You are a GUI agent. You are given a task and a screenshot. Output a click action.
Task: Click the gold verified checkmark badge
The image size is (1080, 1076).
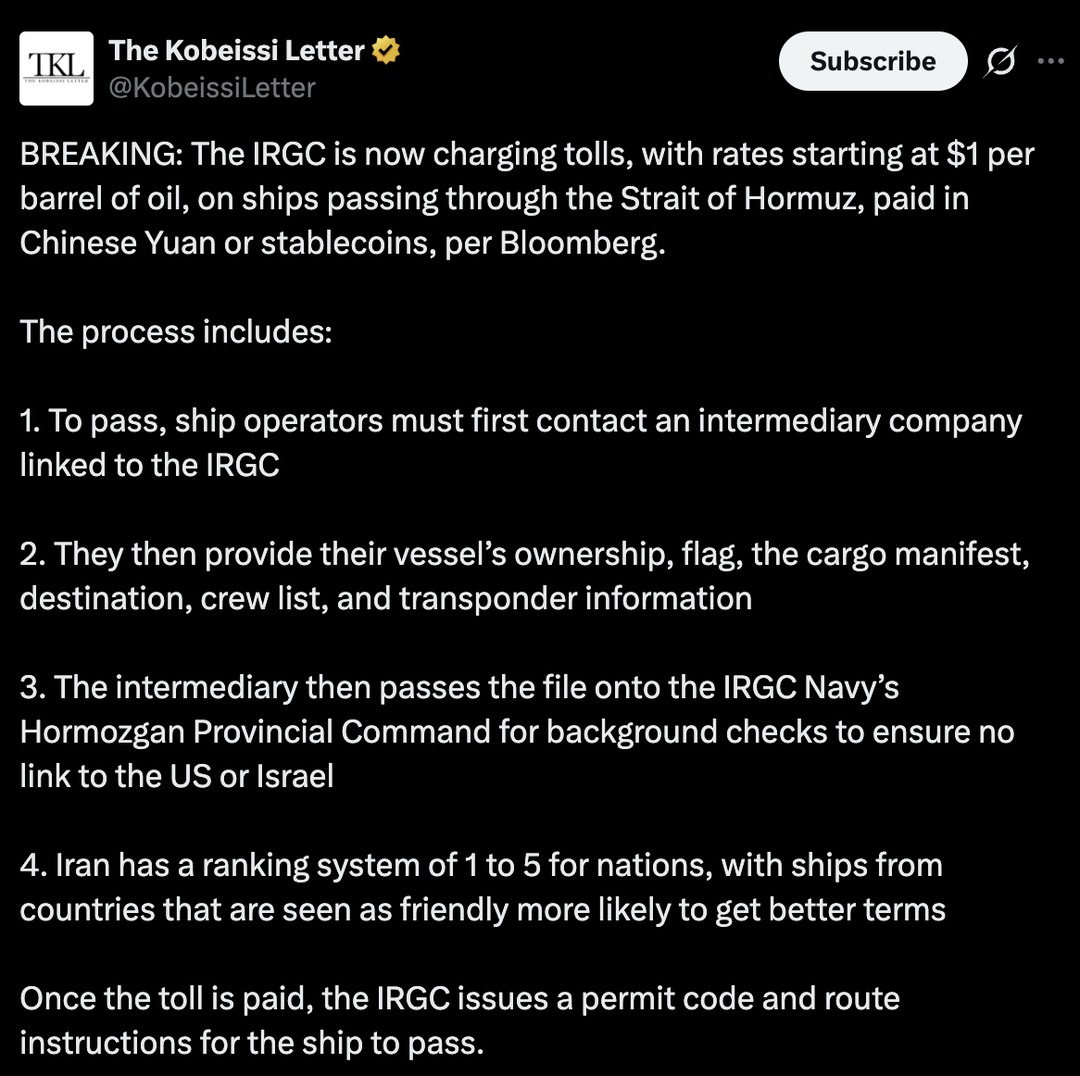387,48
